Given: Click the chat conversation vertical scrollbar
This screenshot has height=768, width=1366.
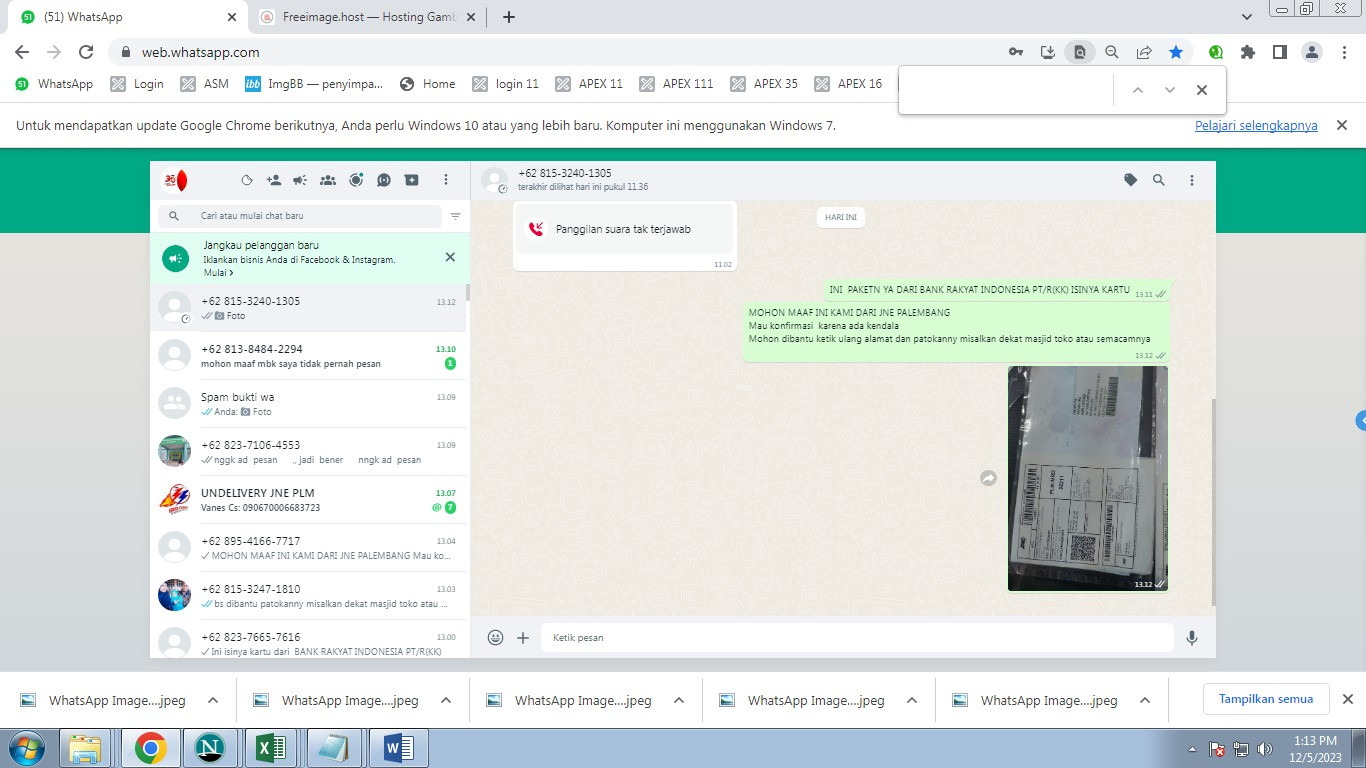Looking at the screenshot, I should [1214, 500].
